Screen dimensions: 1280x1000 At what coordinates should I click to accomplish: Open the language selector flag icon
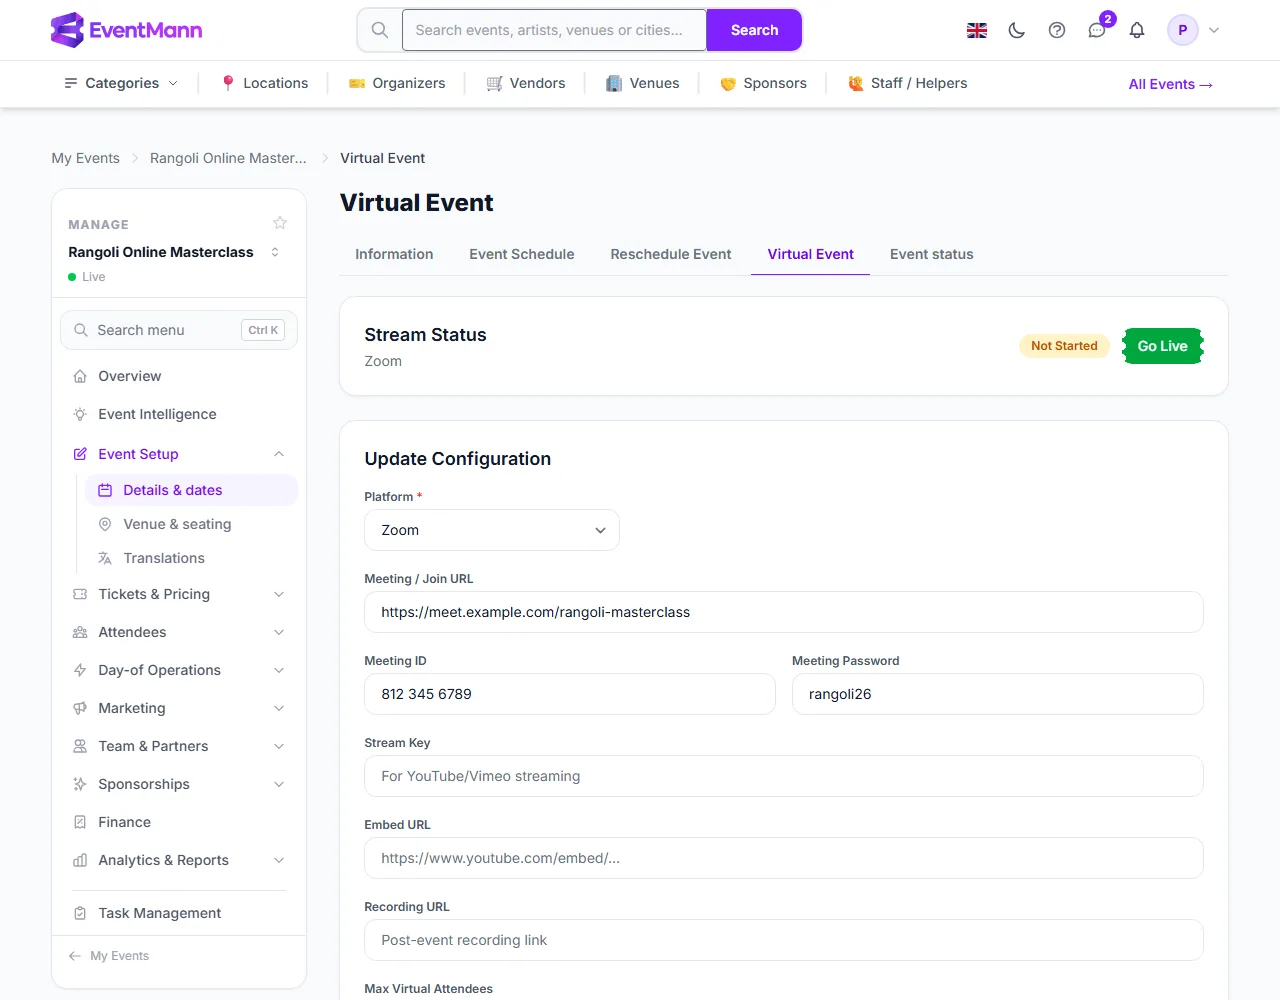click(x=977, y=30)
